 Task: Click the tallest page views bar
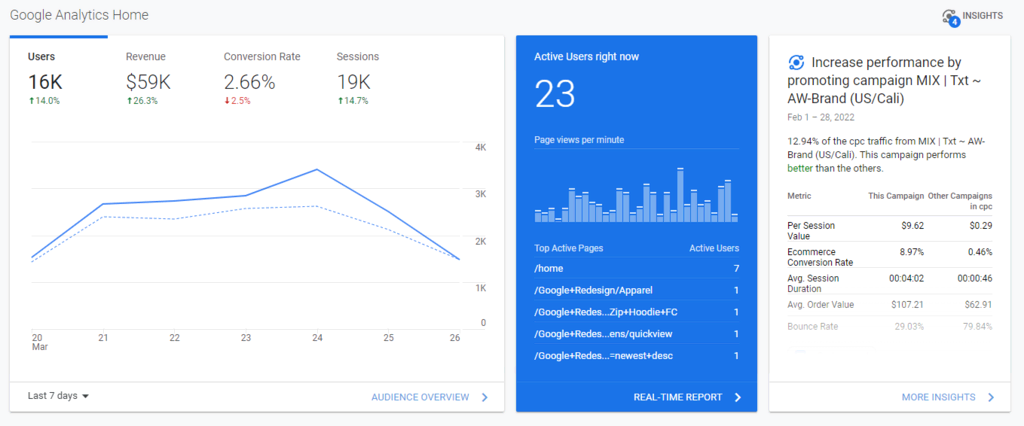(680, 194)
